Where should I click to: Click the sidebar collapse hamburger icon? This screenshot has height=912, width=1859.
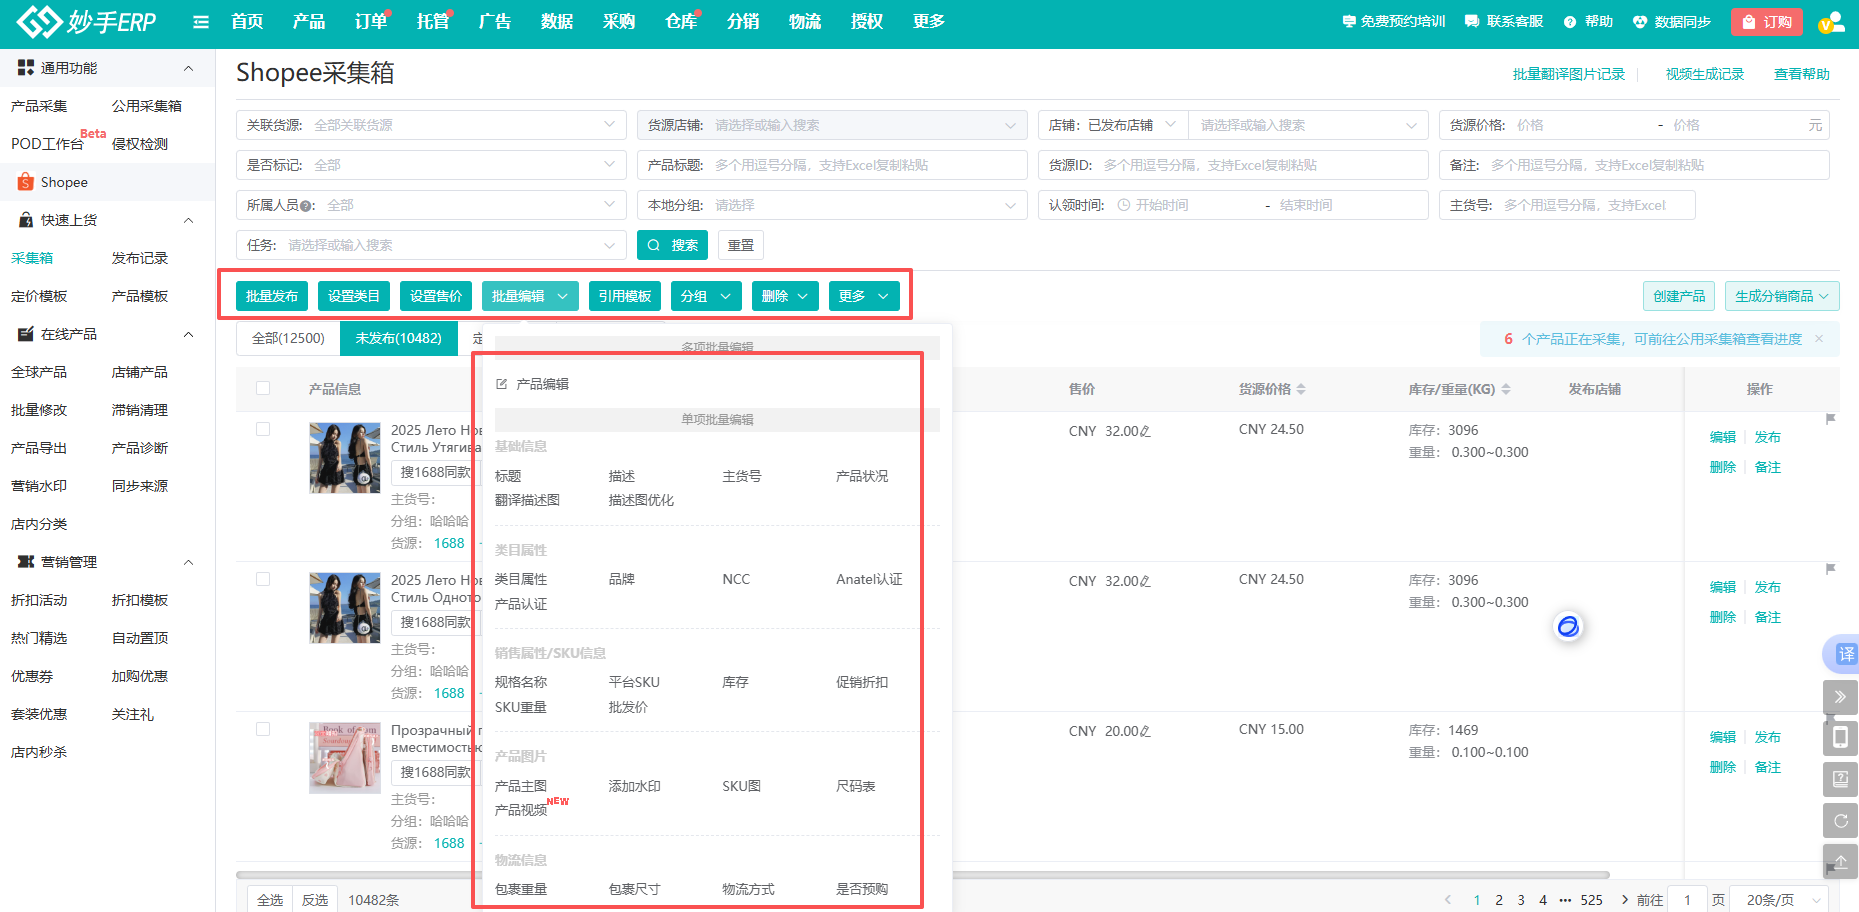(201, 22)
